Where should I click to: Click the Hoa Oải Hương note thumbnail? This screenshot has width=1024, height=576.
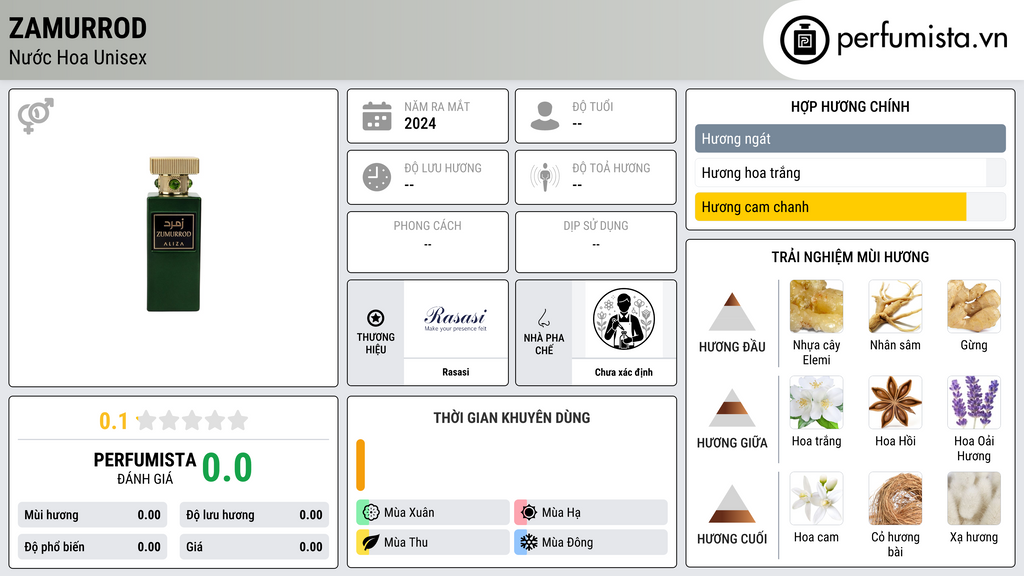974,402
